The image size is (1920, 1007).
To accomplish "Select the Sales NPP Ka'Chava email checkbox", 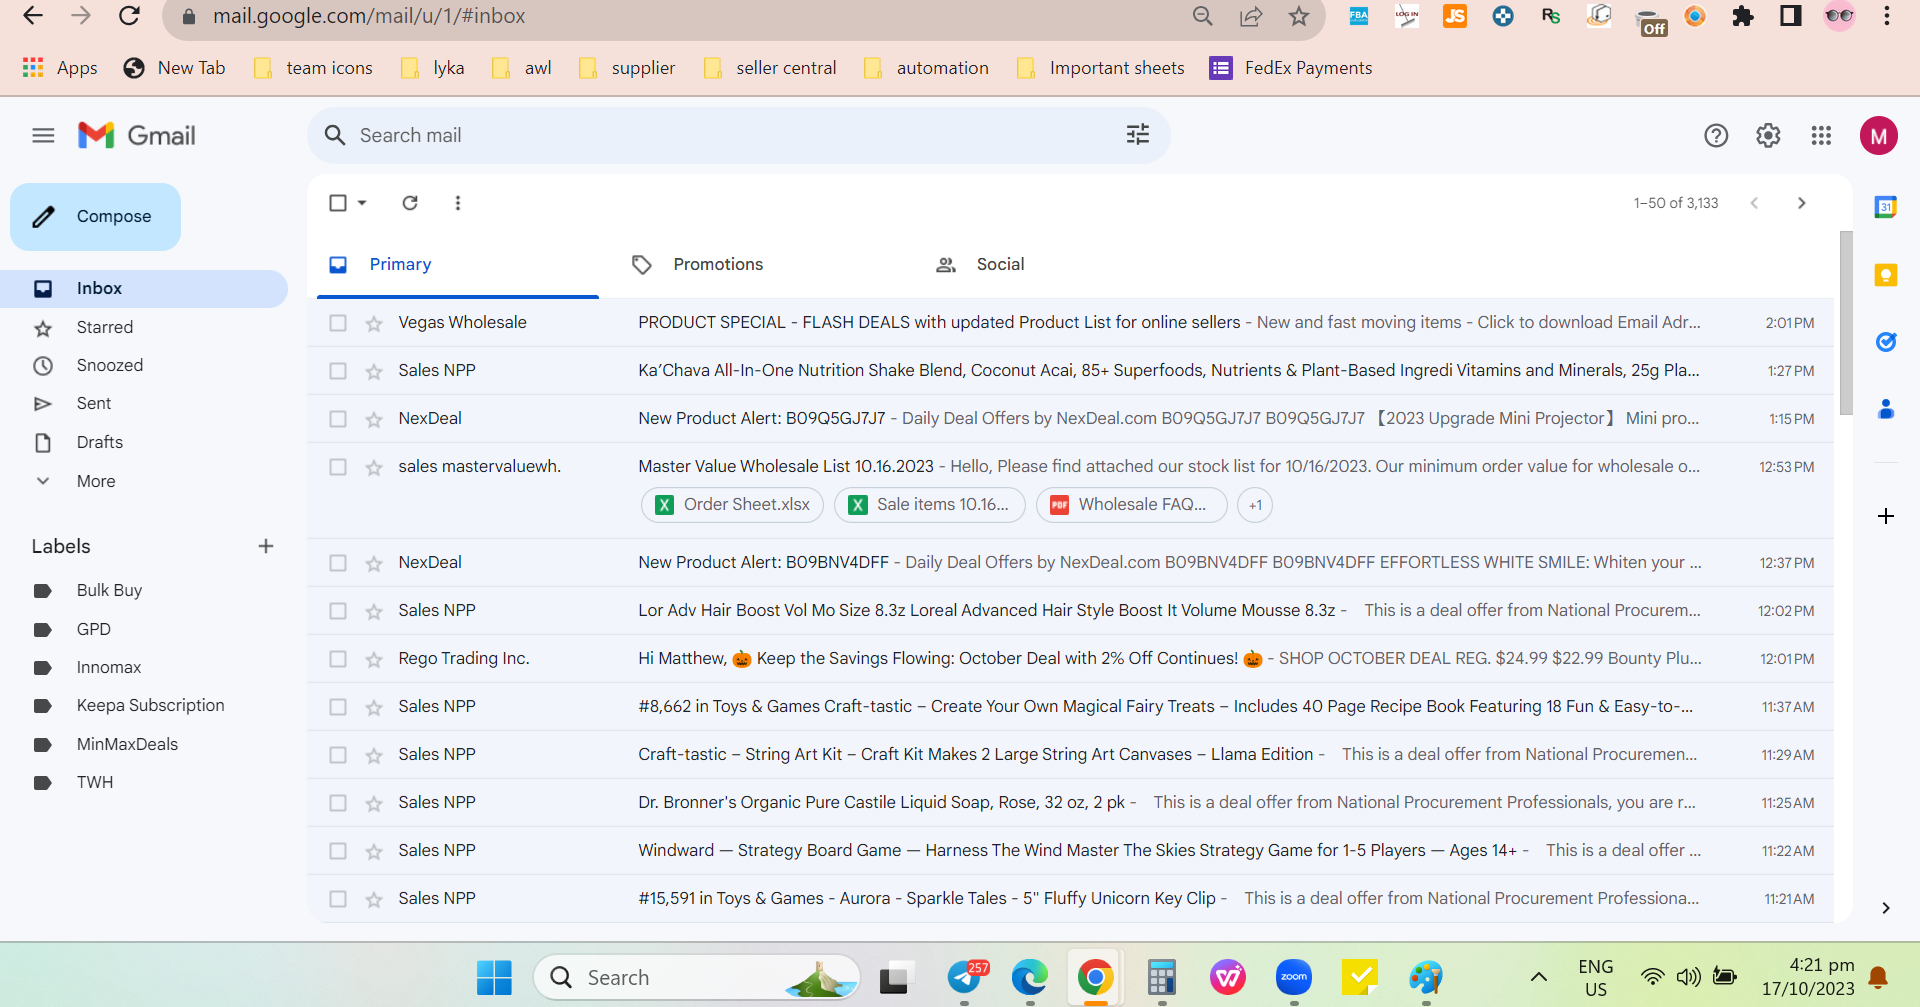I will coord(338,371).
